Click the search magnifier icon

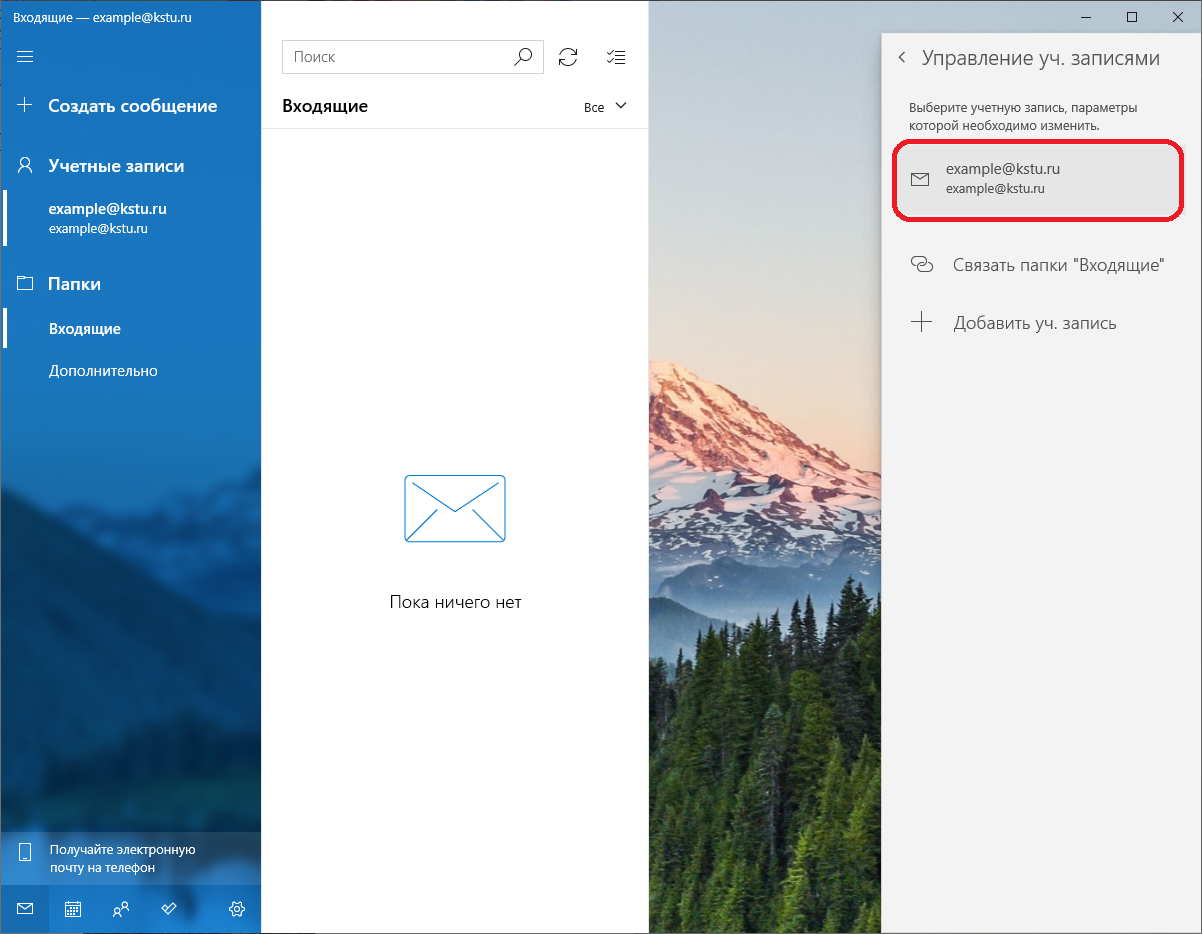[x=523, y=57]
